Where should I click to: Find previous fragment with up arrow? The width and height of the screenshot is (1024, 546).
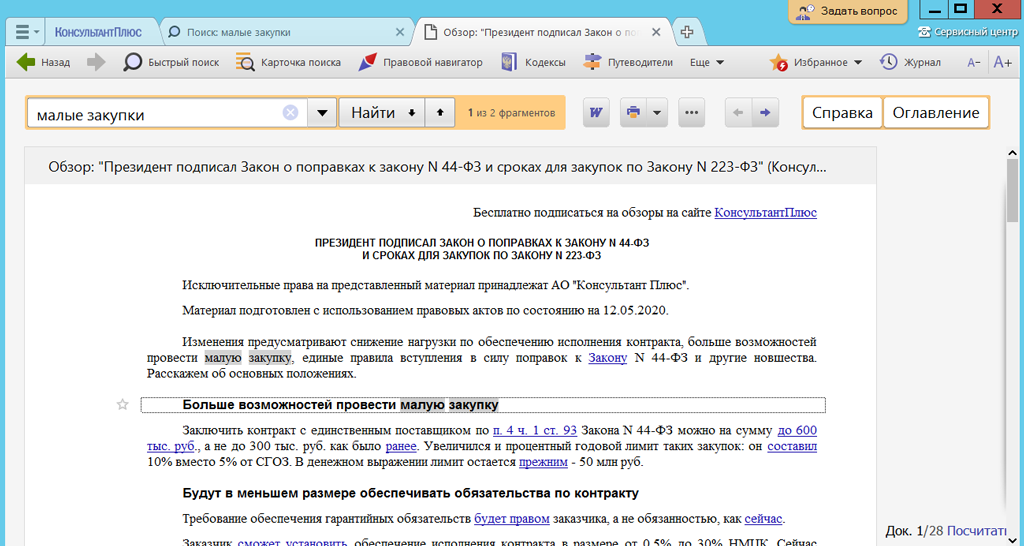440,113
